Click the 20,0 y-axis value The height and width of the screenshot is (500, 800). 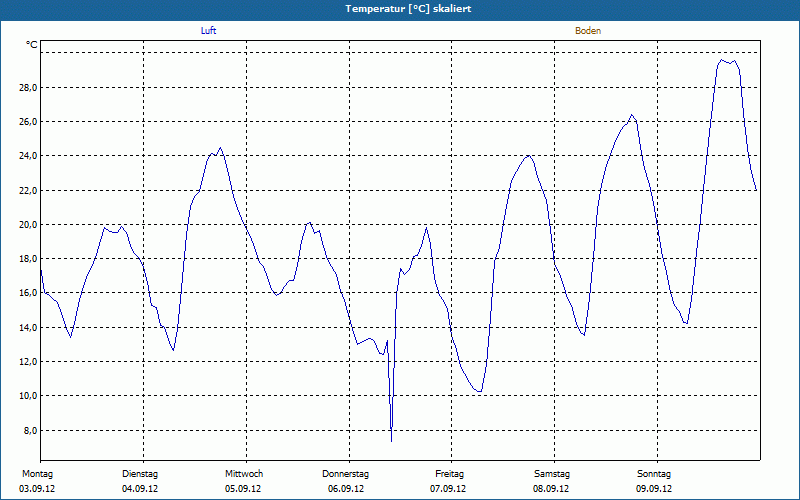pyautogui.click(x=28, y=224)
